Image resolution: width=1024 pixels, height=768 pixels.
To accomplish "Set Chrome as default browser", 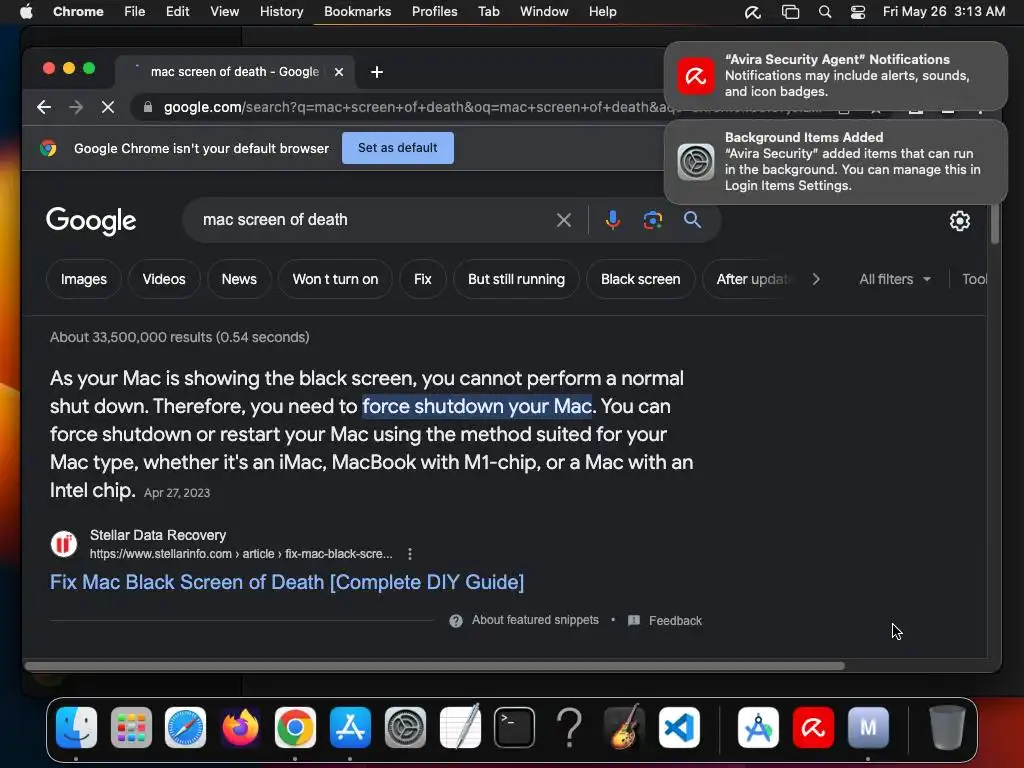I will (x=398, y=148).
